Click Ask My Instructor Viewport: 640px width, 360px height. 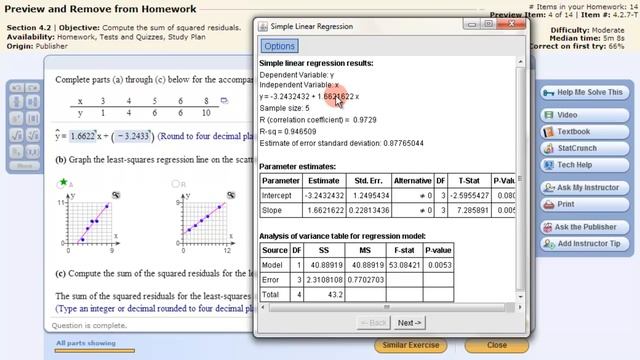coord(585,188)
